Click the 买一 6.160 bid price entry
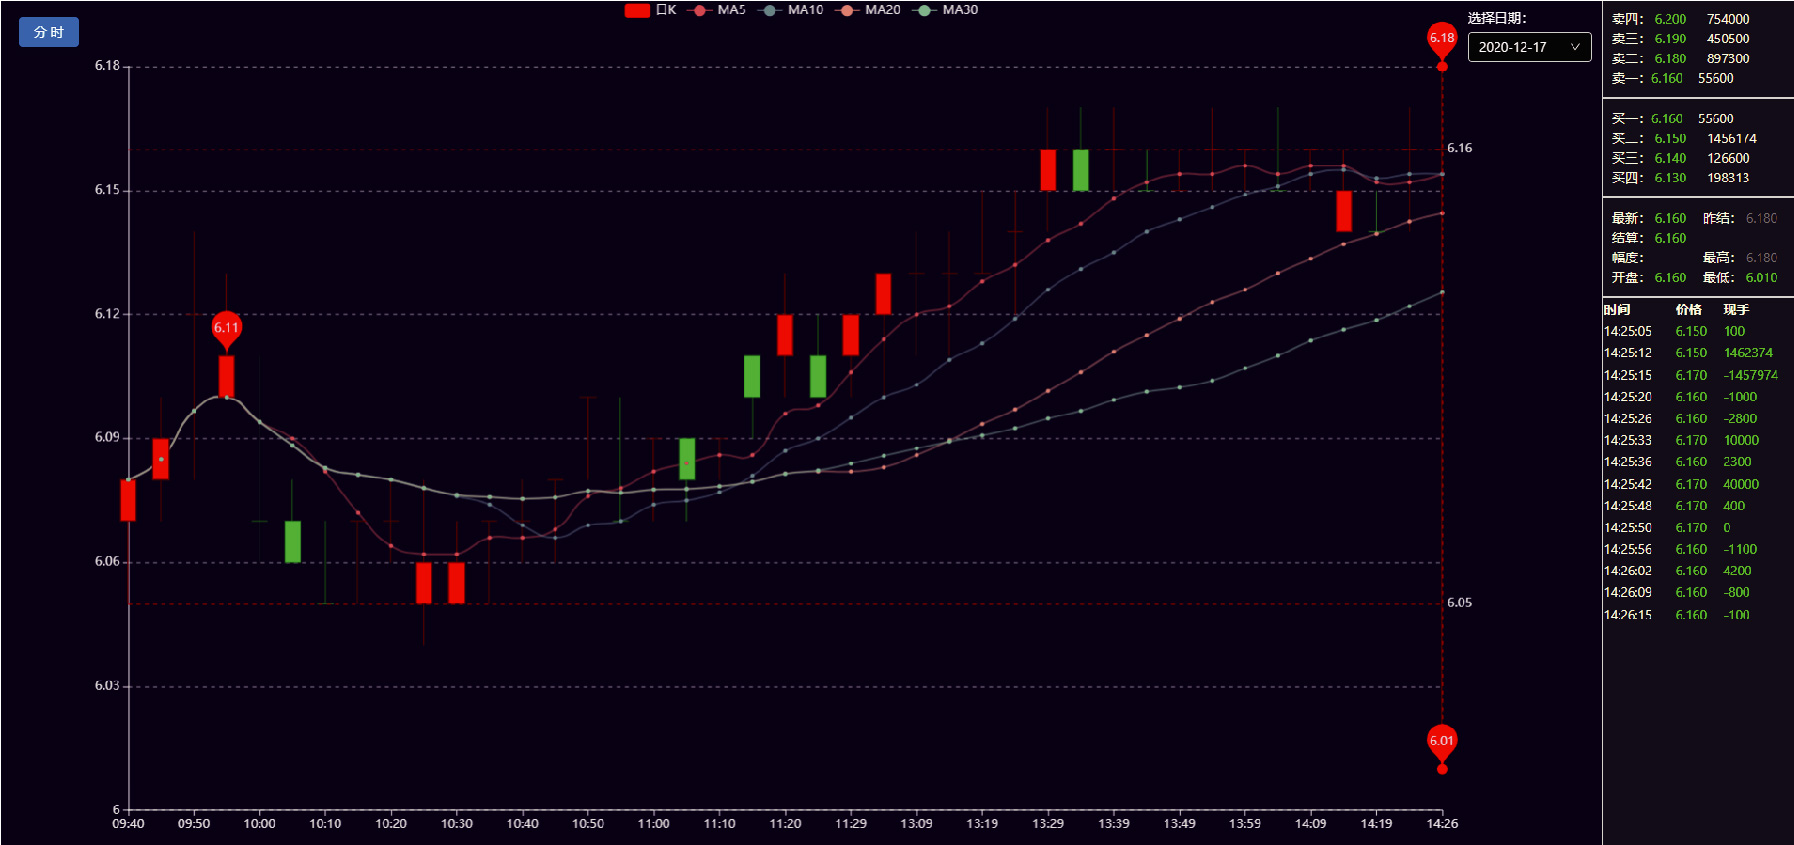The image size is (1794, 845). (1666, 119)
